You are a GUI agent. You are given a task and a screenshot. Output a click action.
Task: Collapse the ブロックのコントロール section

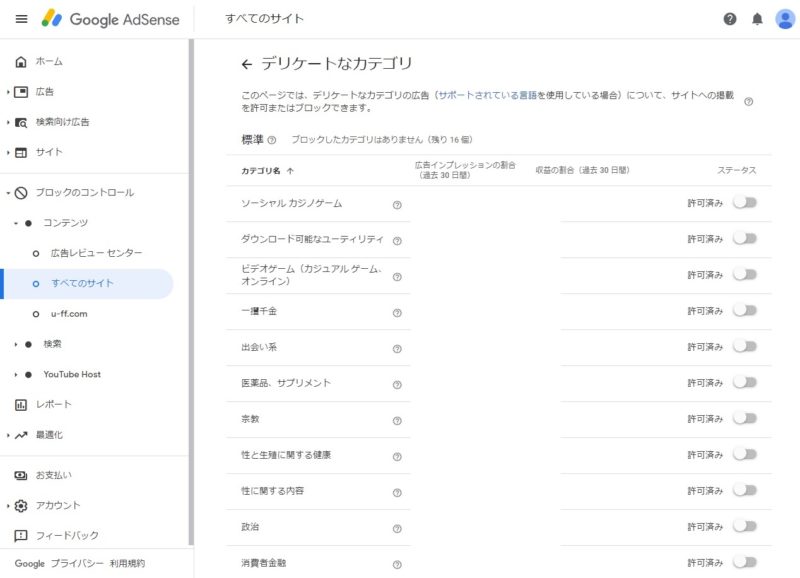pos(9,193)
